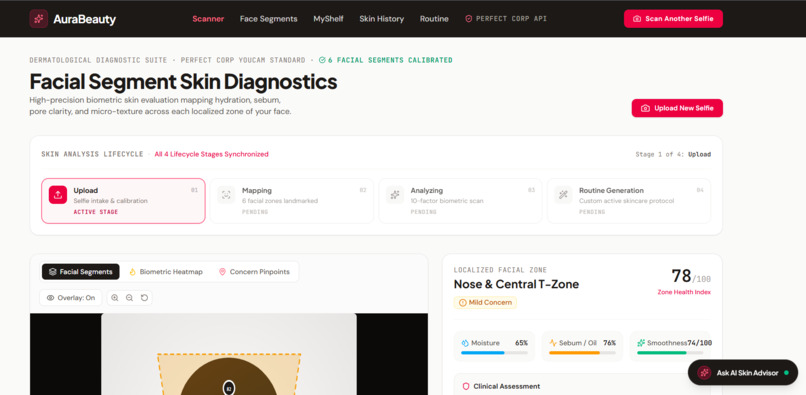This screenshot has width=806, height=395.
Task: Click the AuraBeauty logo icon
Action: click(x=39, y=19)
